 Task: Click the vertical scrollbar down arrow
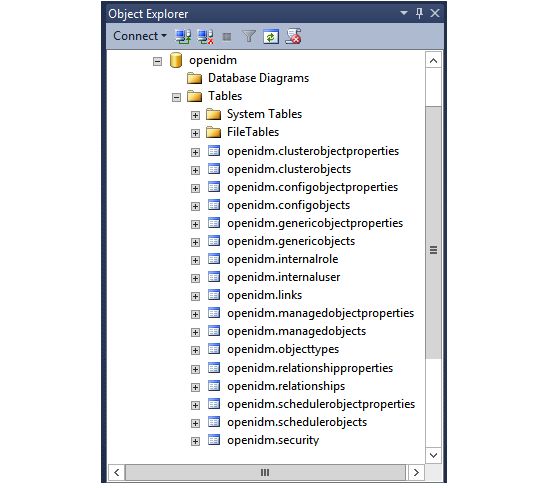(x=433, y=455)
